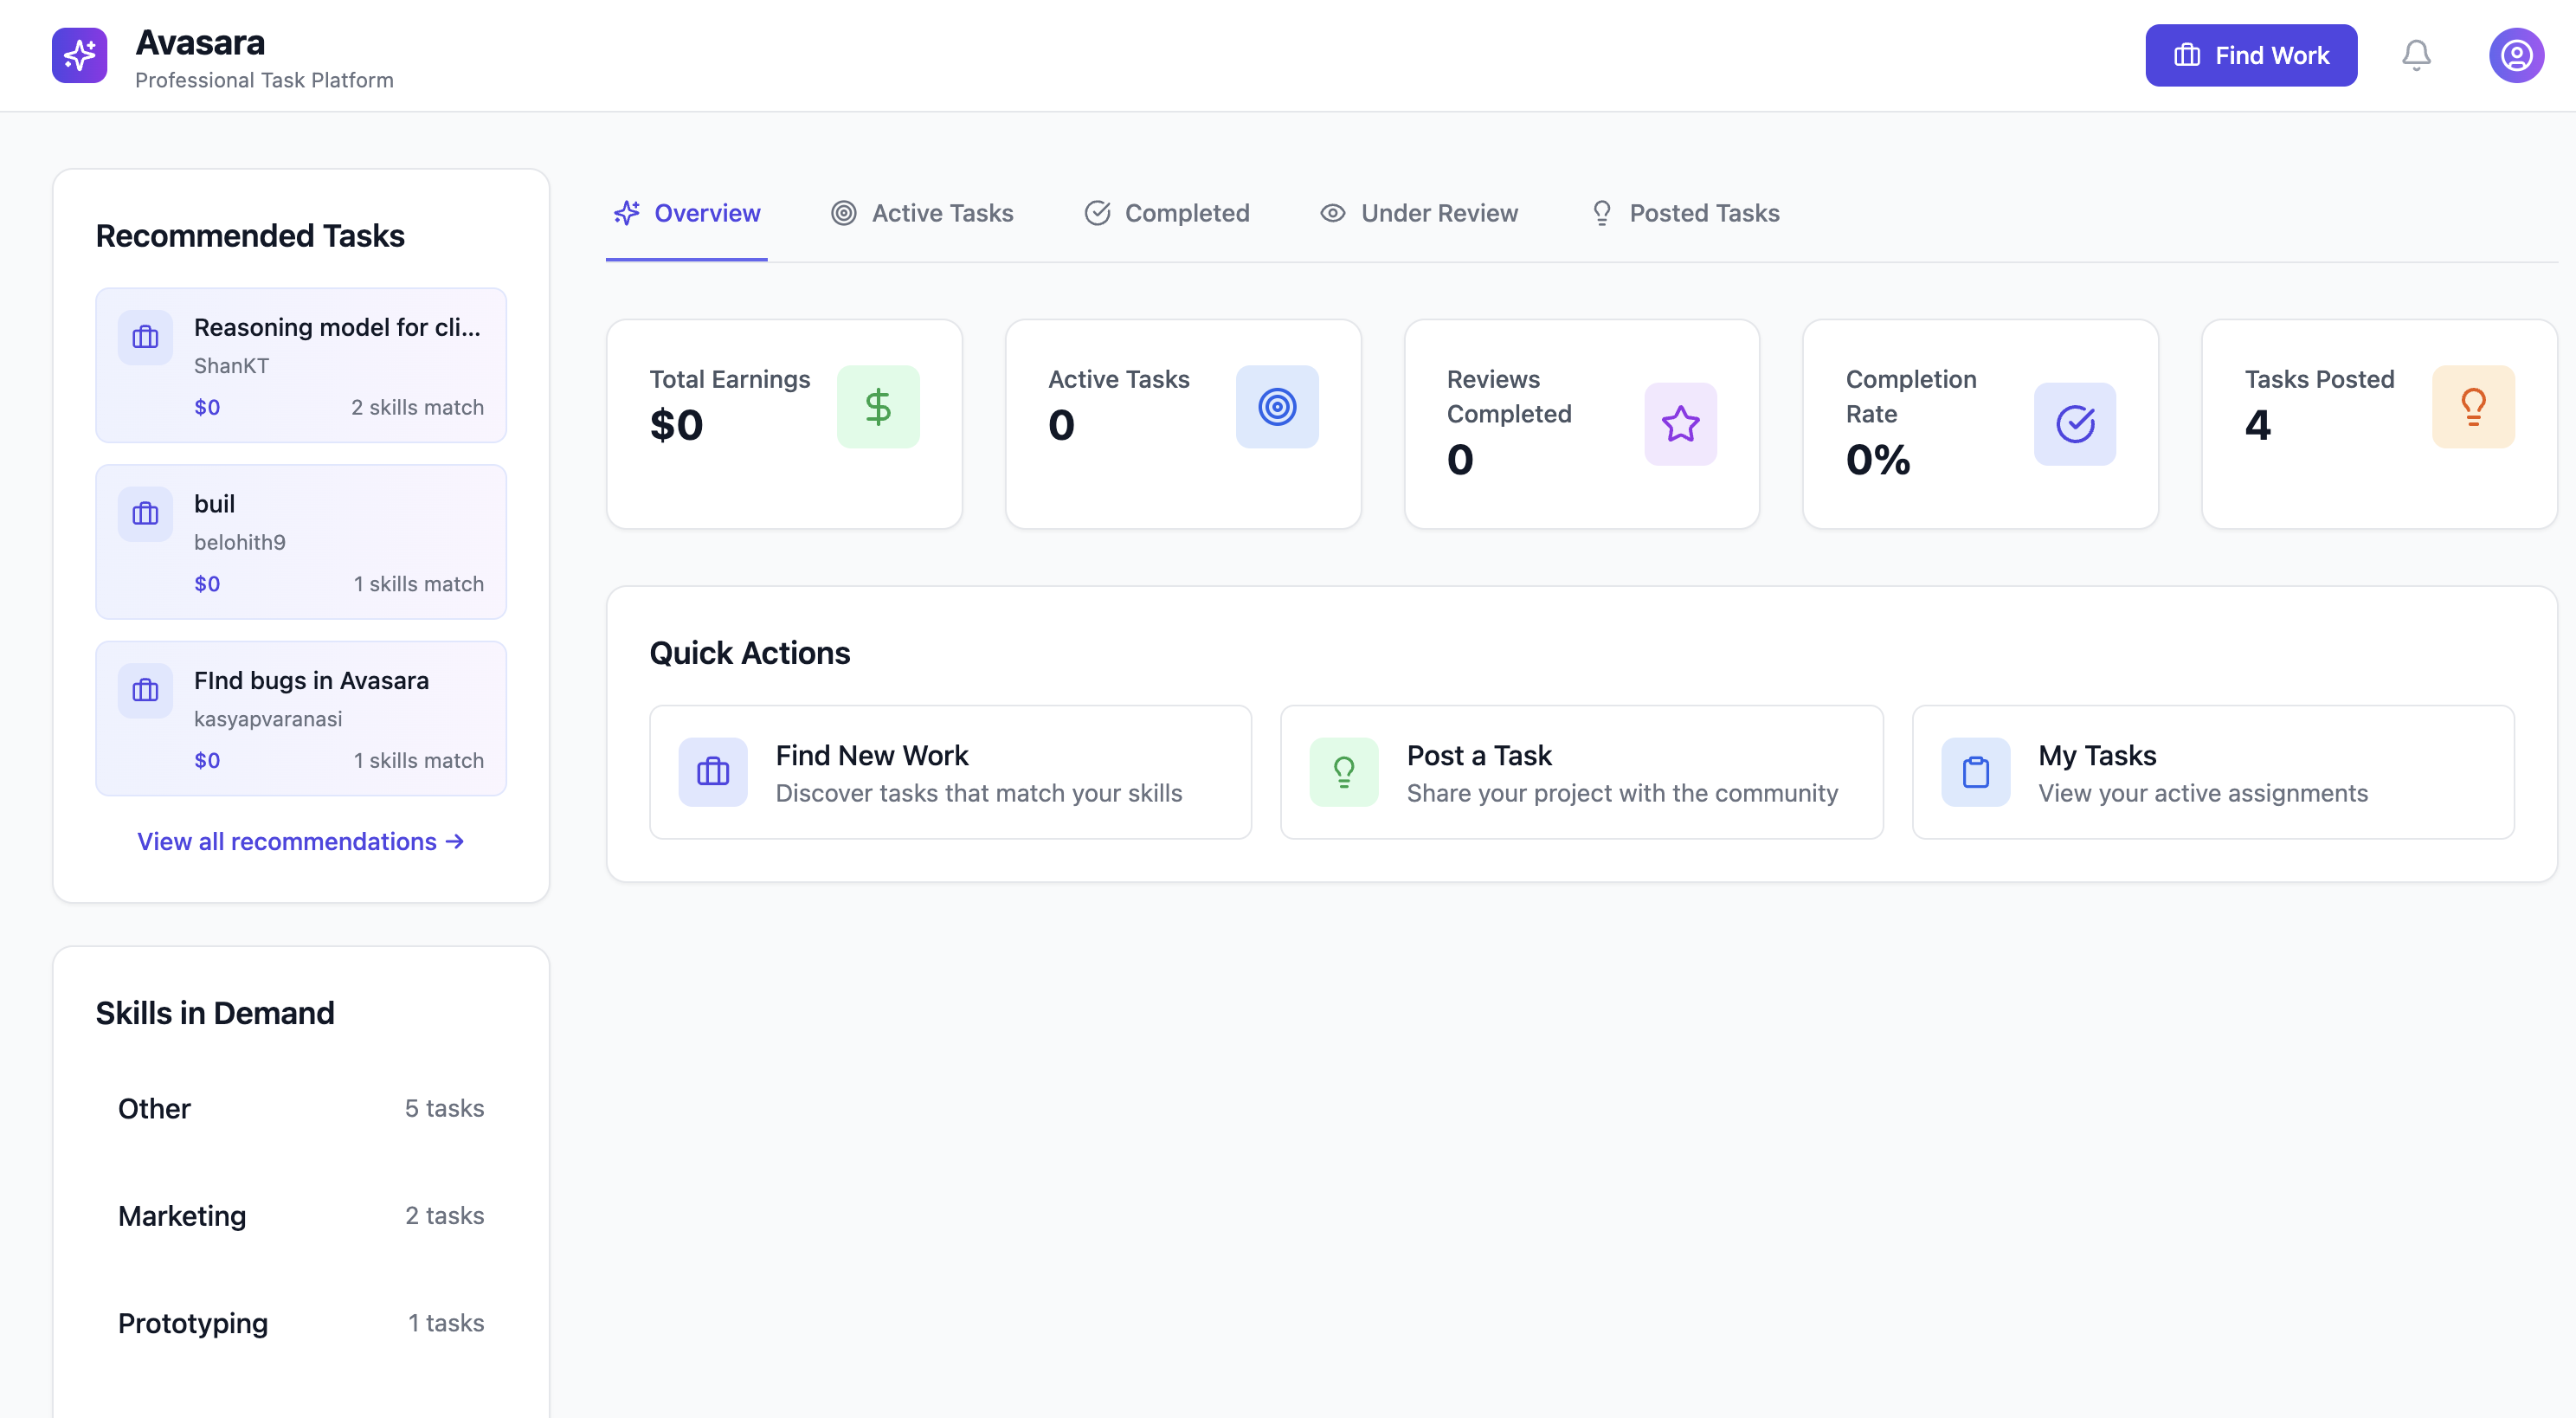This screenshot has height=1418, width=2576.
Task: Click the poster name ShanKT
Action: (x=231, y=366)
